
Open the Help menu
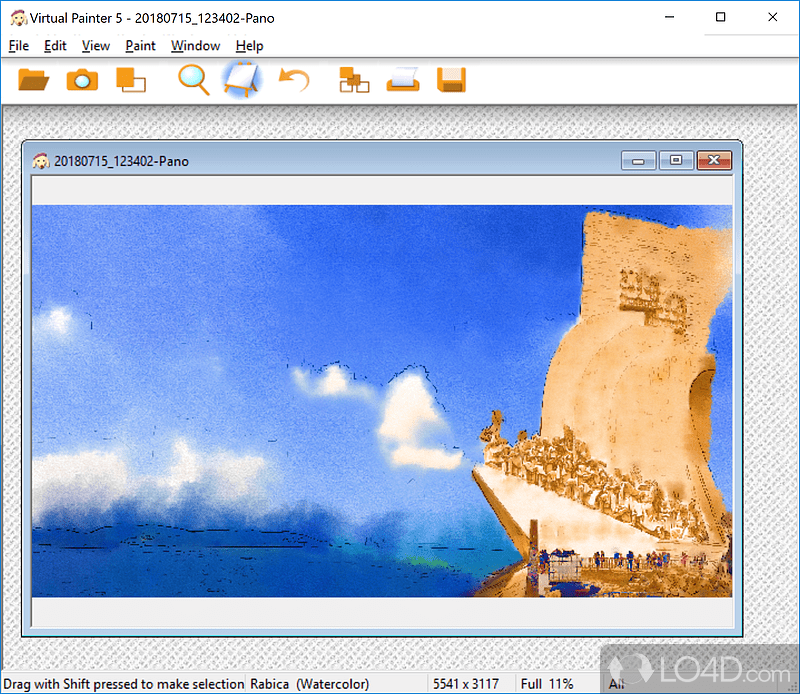point(249,46)
